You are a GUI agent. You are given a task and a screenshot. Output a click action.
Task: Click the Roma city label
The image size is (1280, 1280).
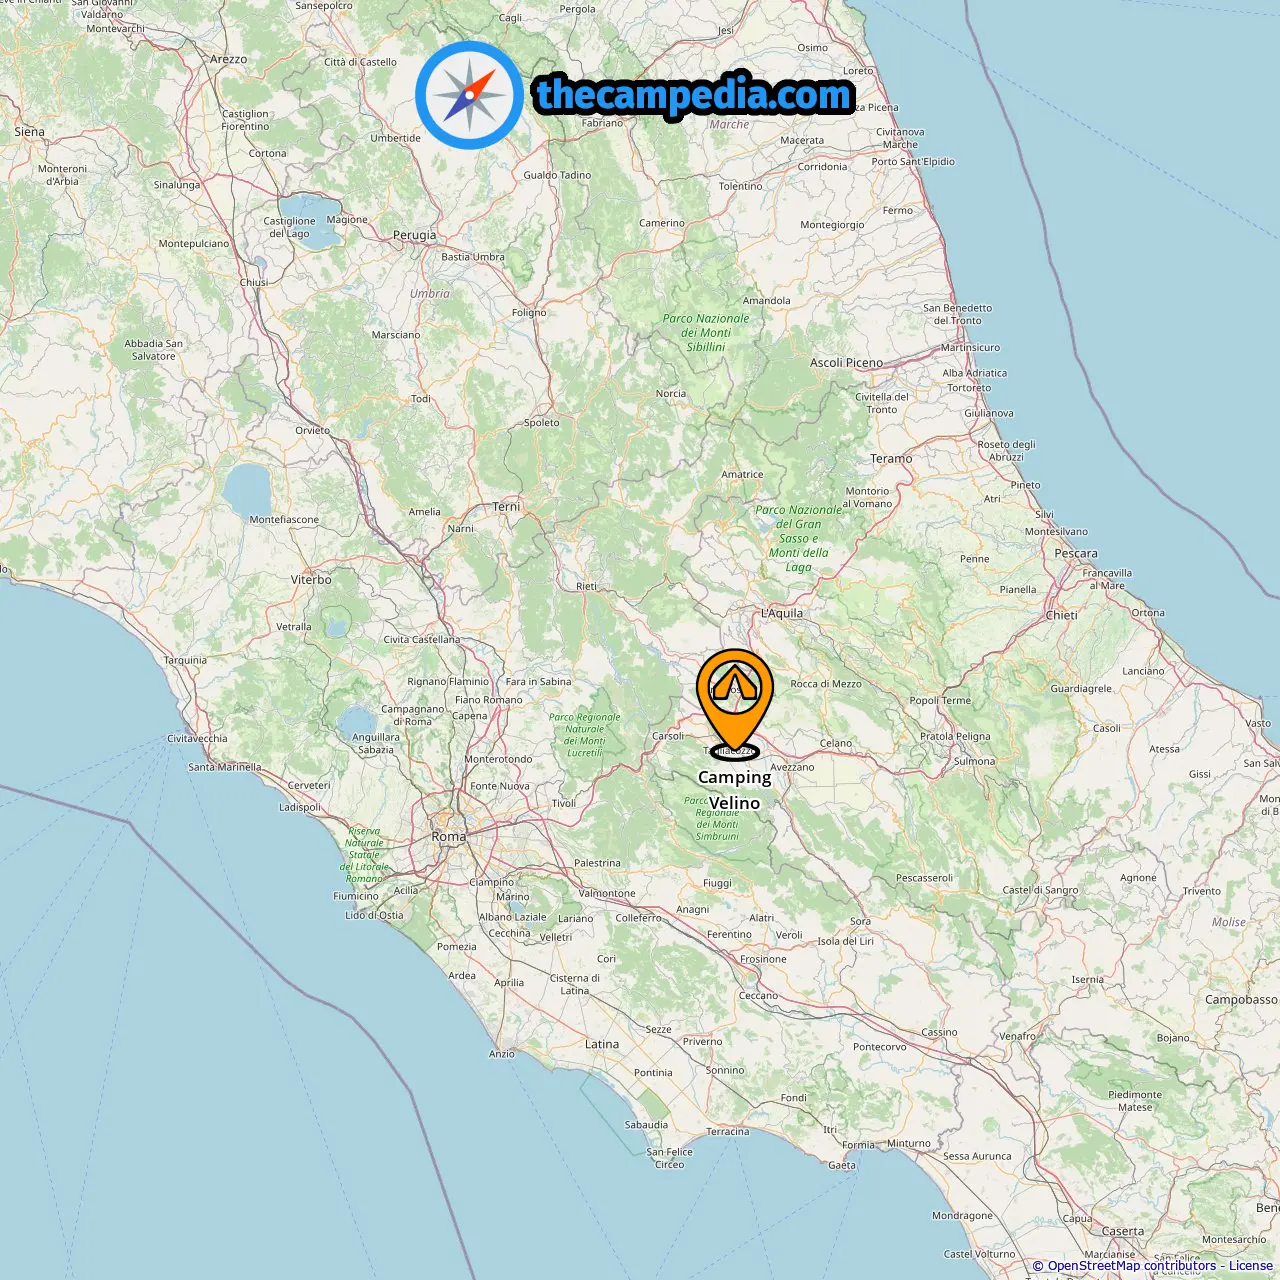(449, 836)
